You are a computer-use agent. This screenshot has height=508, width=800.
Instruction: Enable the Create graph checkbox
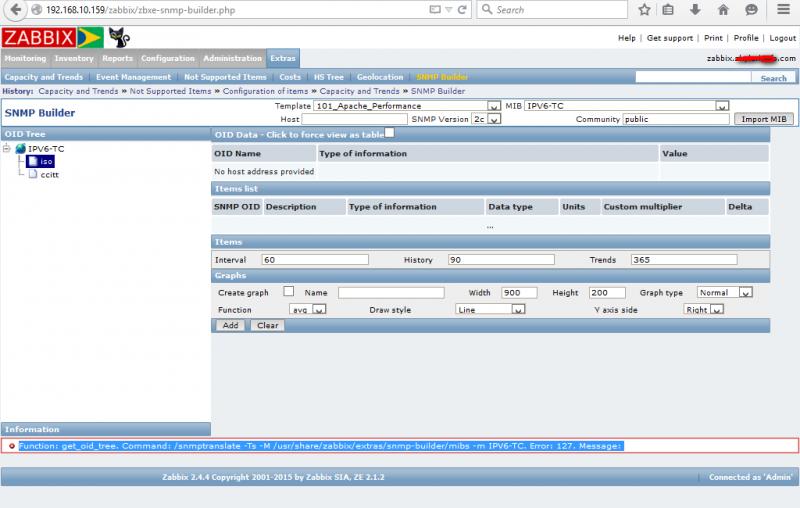click(289, 291)
